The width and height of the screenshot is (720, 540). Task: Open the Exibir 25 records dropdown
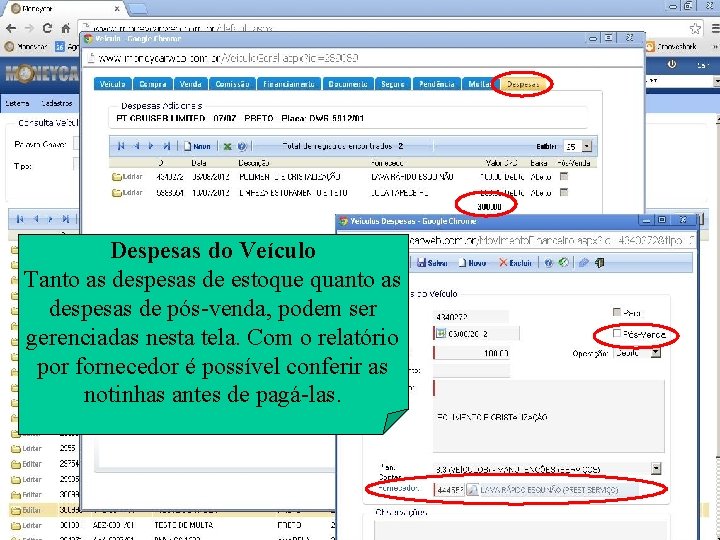[x=586, y=147]
